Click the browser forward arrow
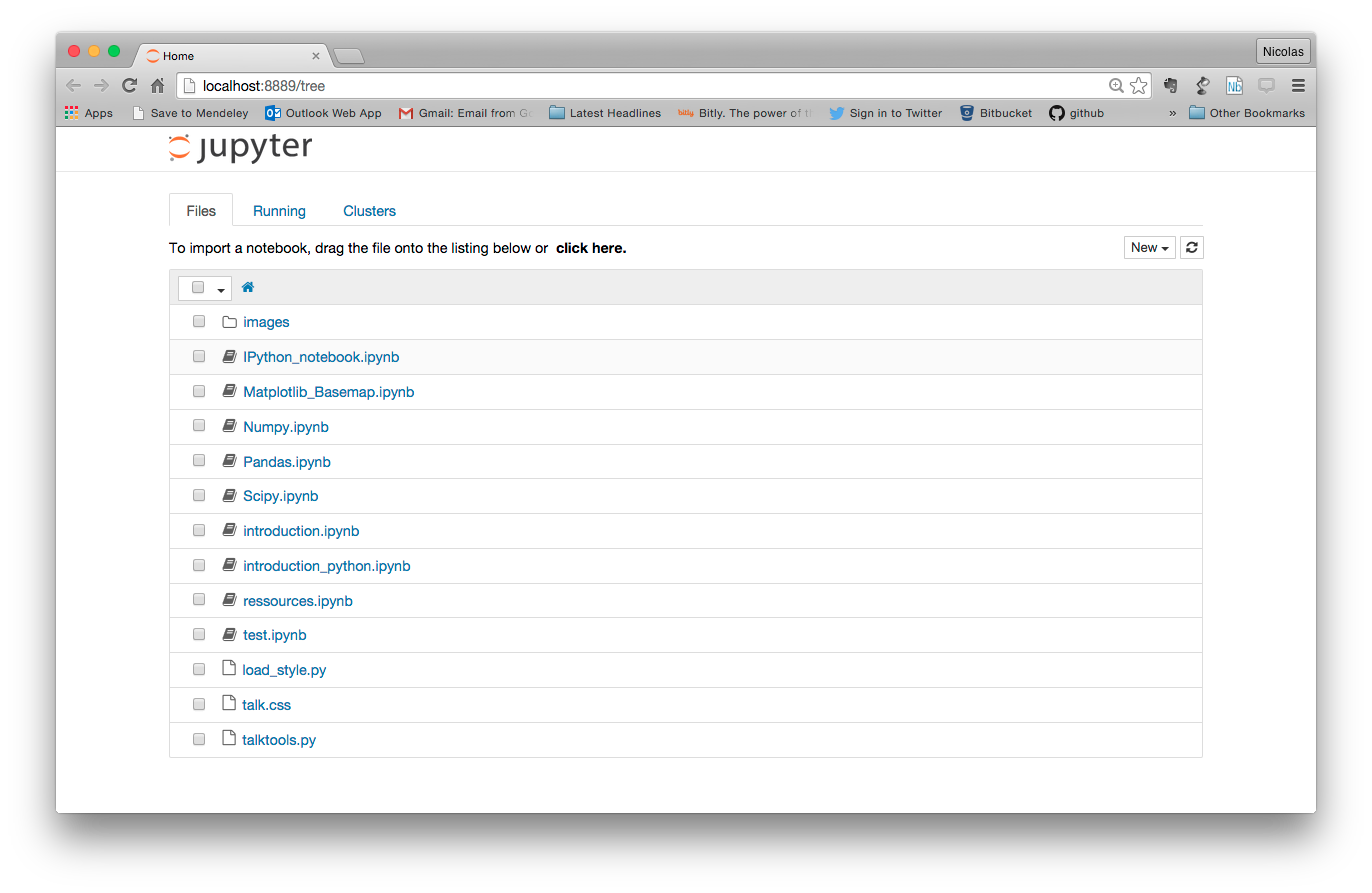 [x=101, y=85]
